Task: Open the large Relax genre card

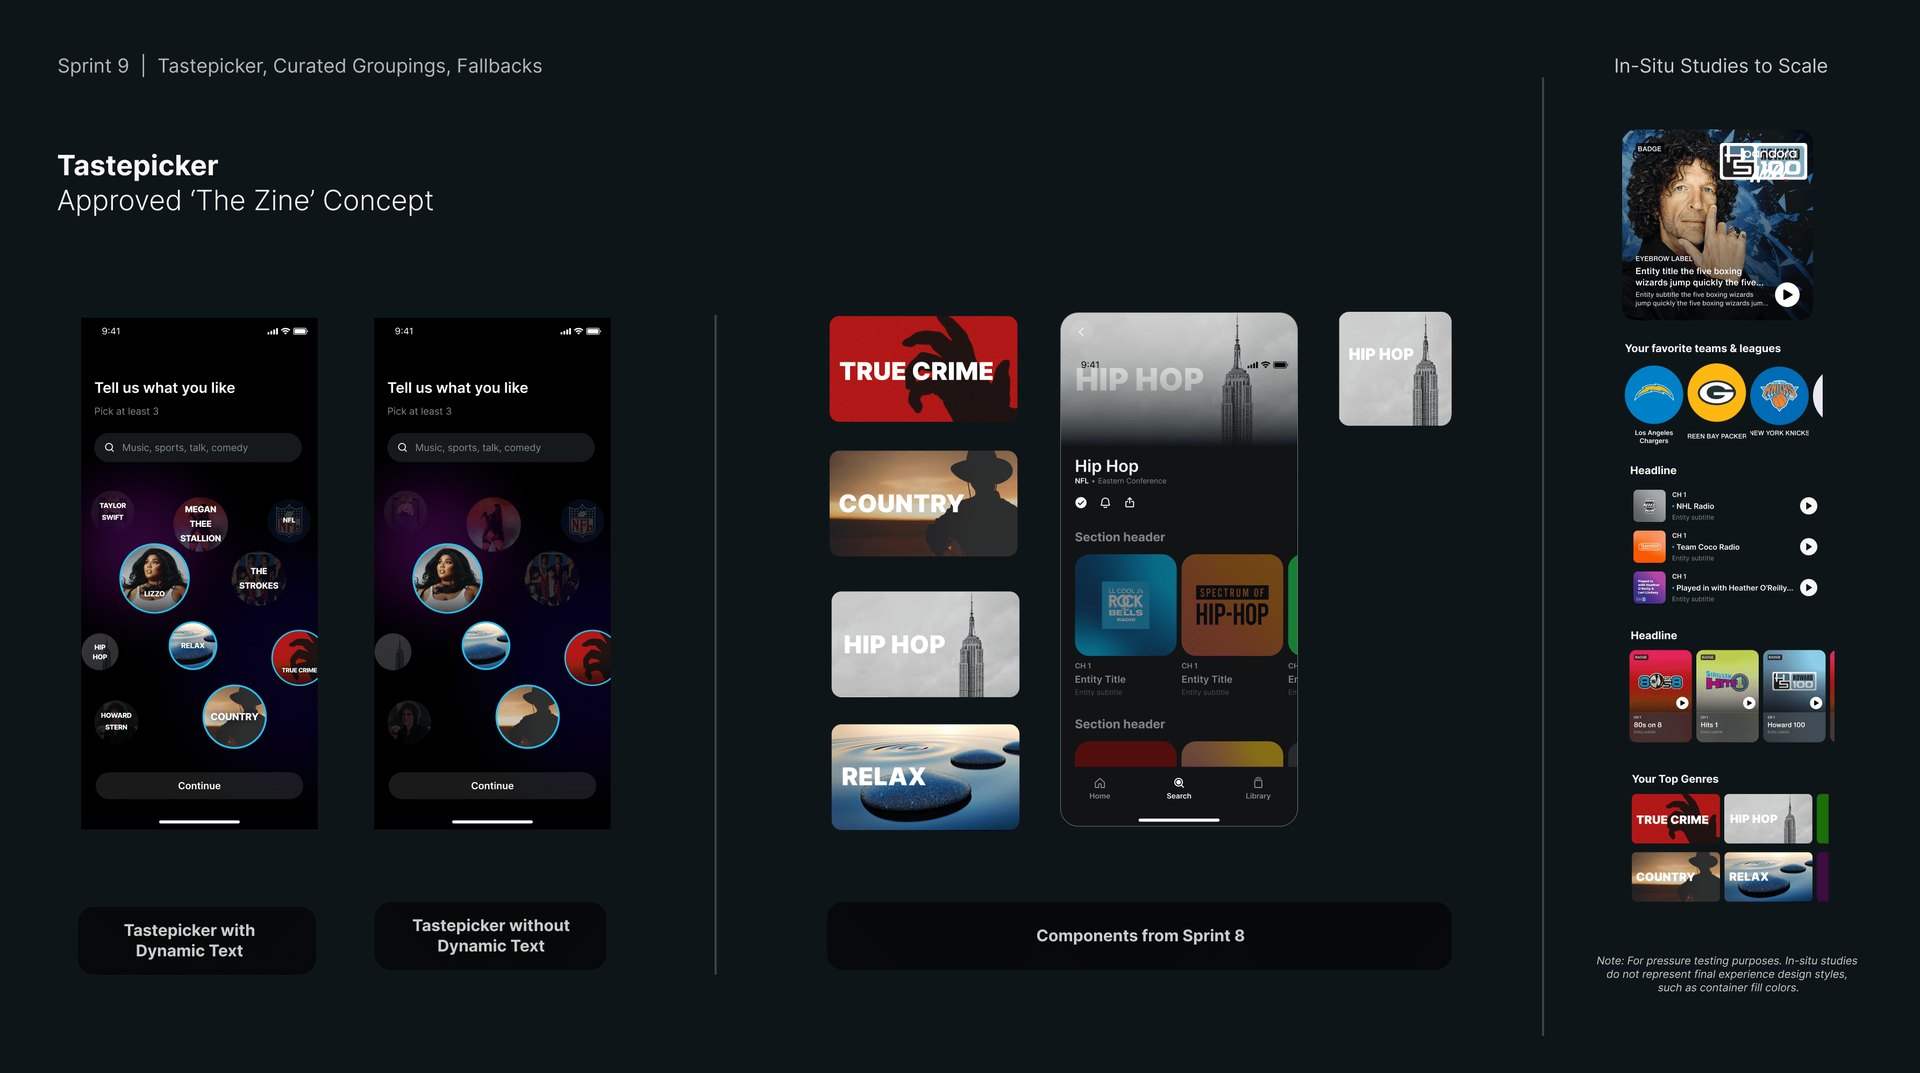Action: pyautogui.click(x=925, y=777)
